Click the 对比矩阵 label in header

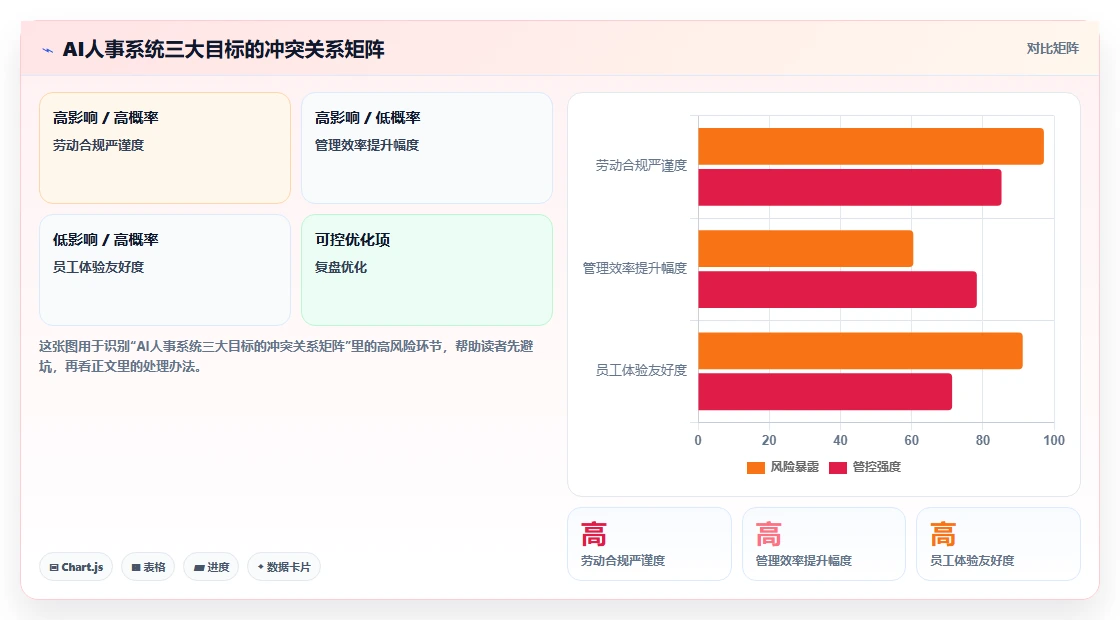[x=1052, y=49]
